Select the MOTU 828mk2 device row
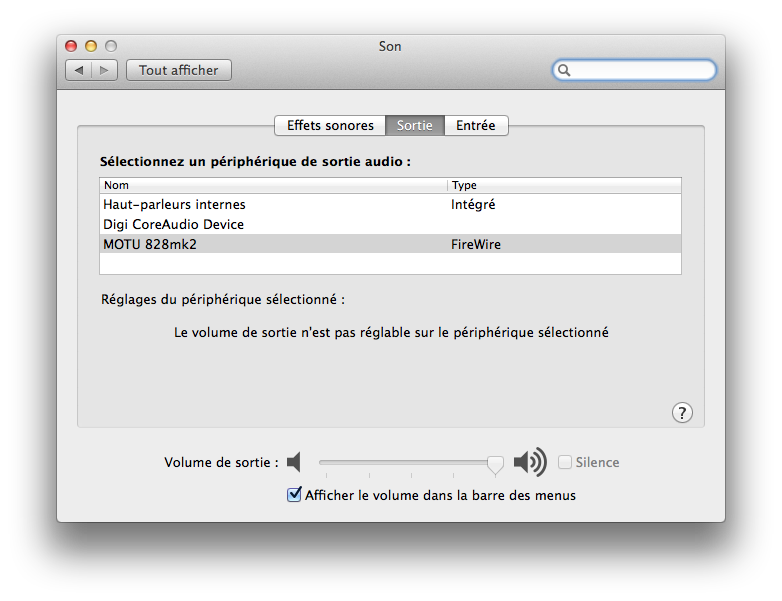The image size is (782, 601). (x=390, y=244)
